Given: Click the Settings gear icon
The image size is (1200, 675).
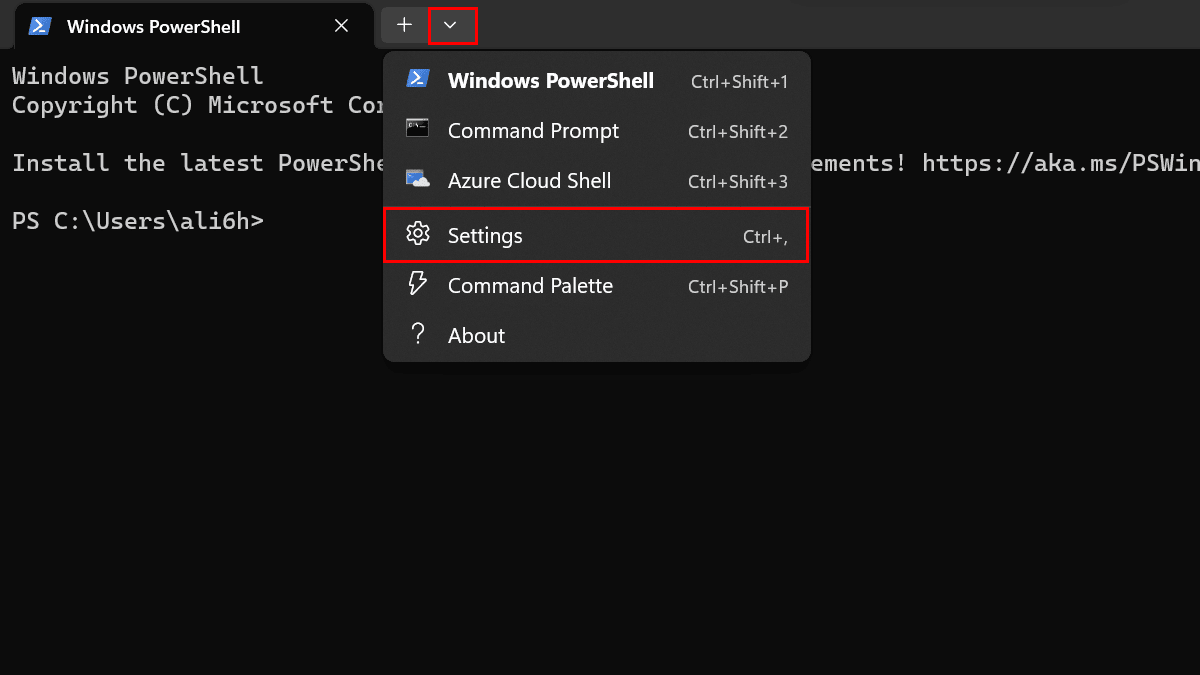Looking at the screenshot, I should tap(418, 235).
